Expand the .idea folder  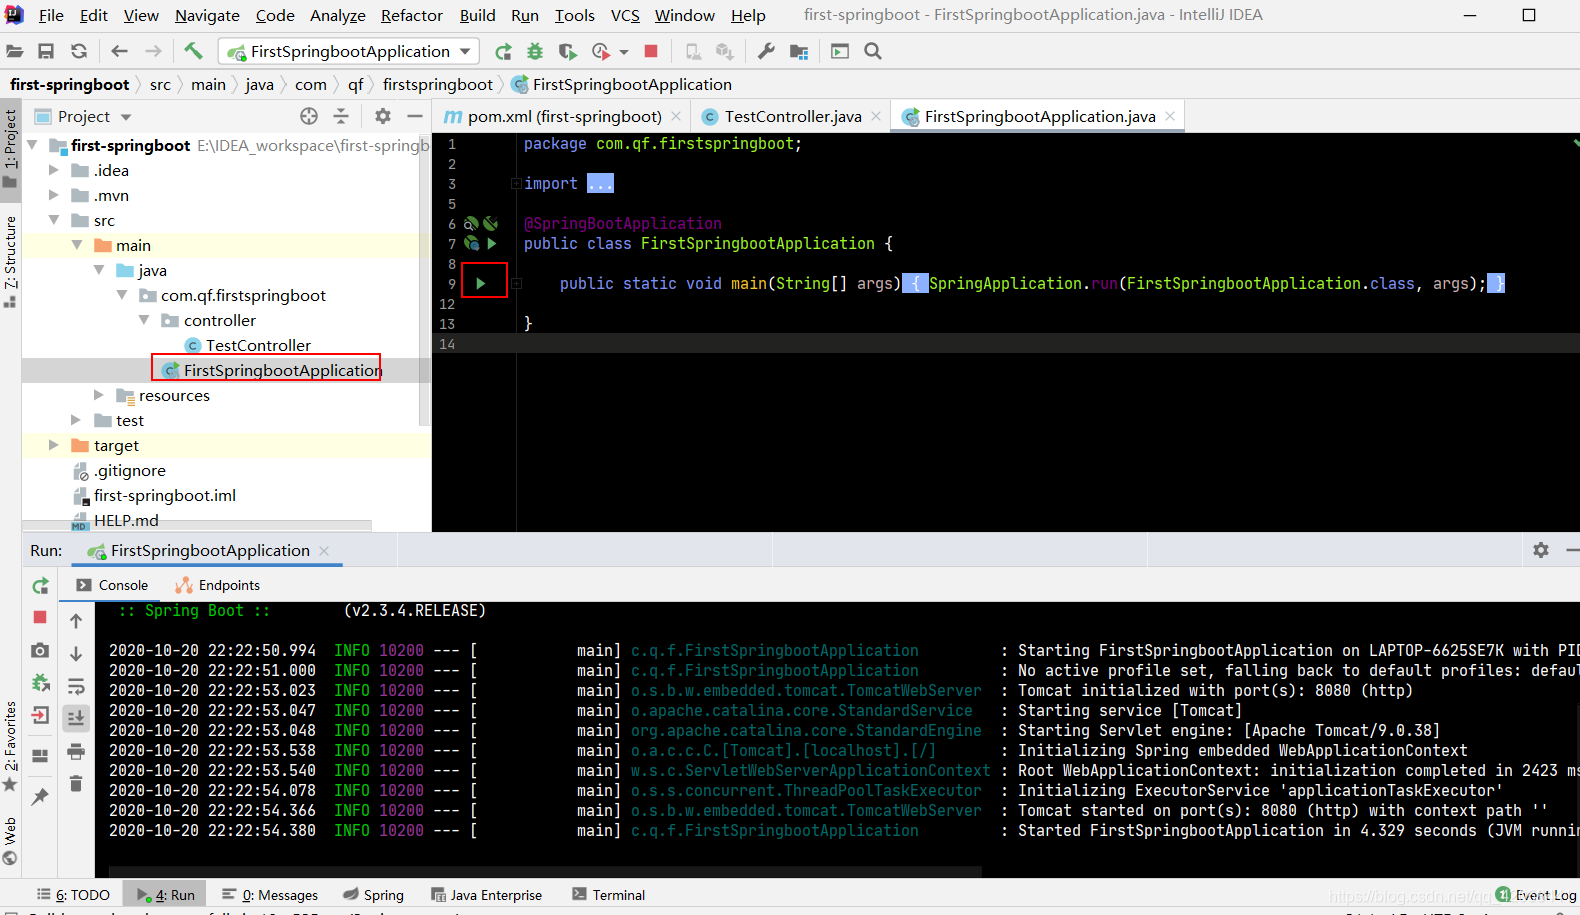click(54, 170)
